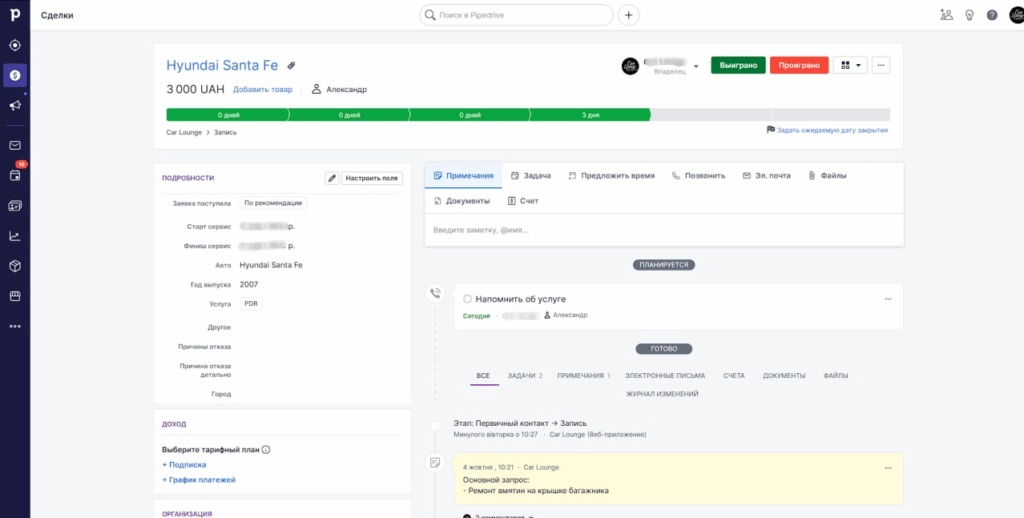
Task: Click the Введите заметку note input
Action: coord(664,230)
